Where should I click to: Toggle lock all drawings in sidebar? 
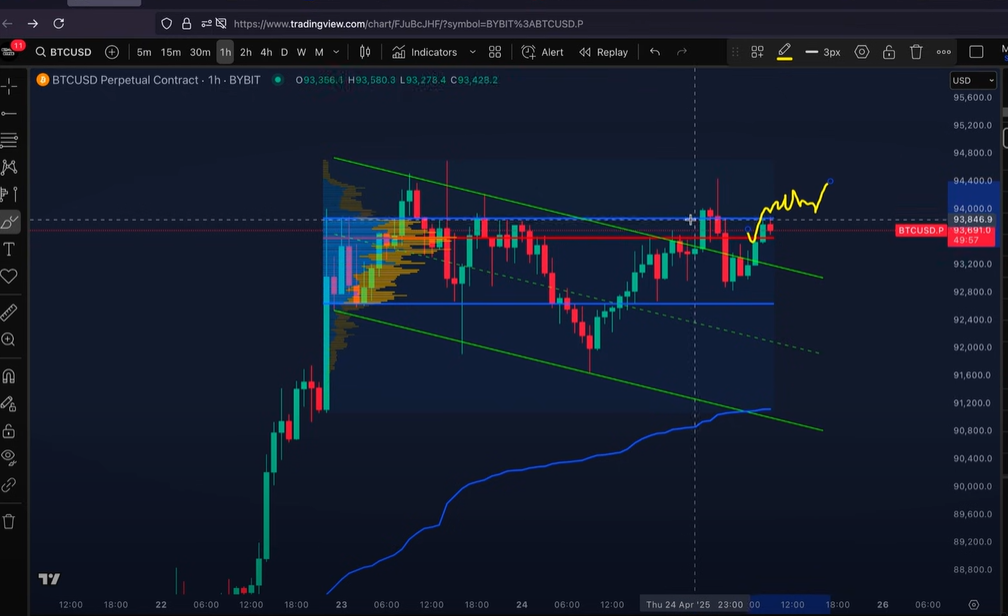[x=9, y=431]
